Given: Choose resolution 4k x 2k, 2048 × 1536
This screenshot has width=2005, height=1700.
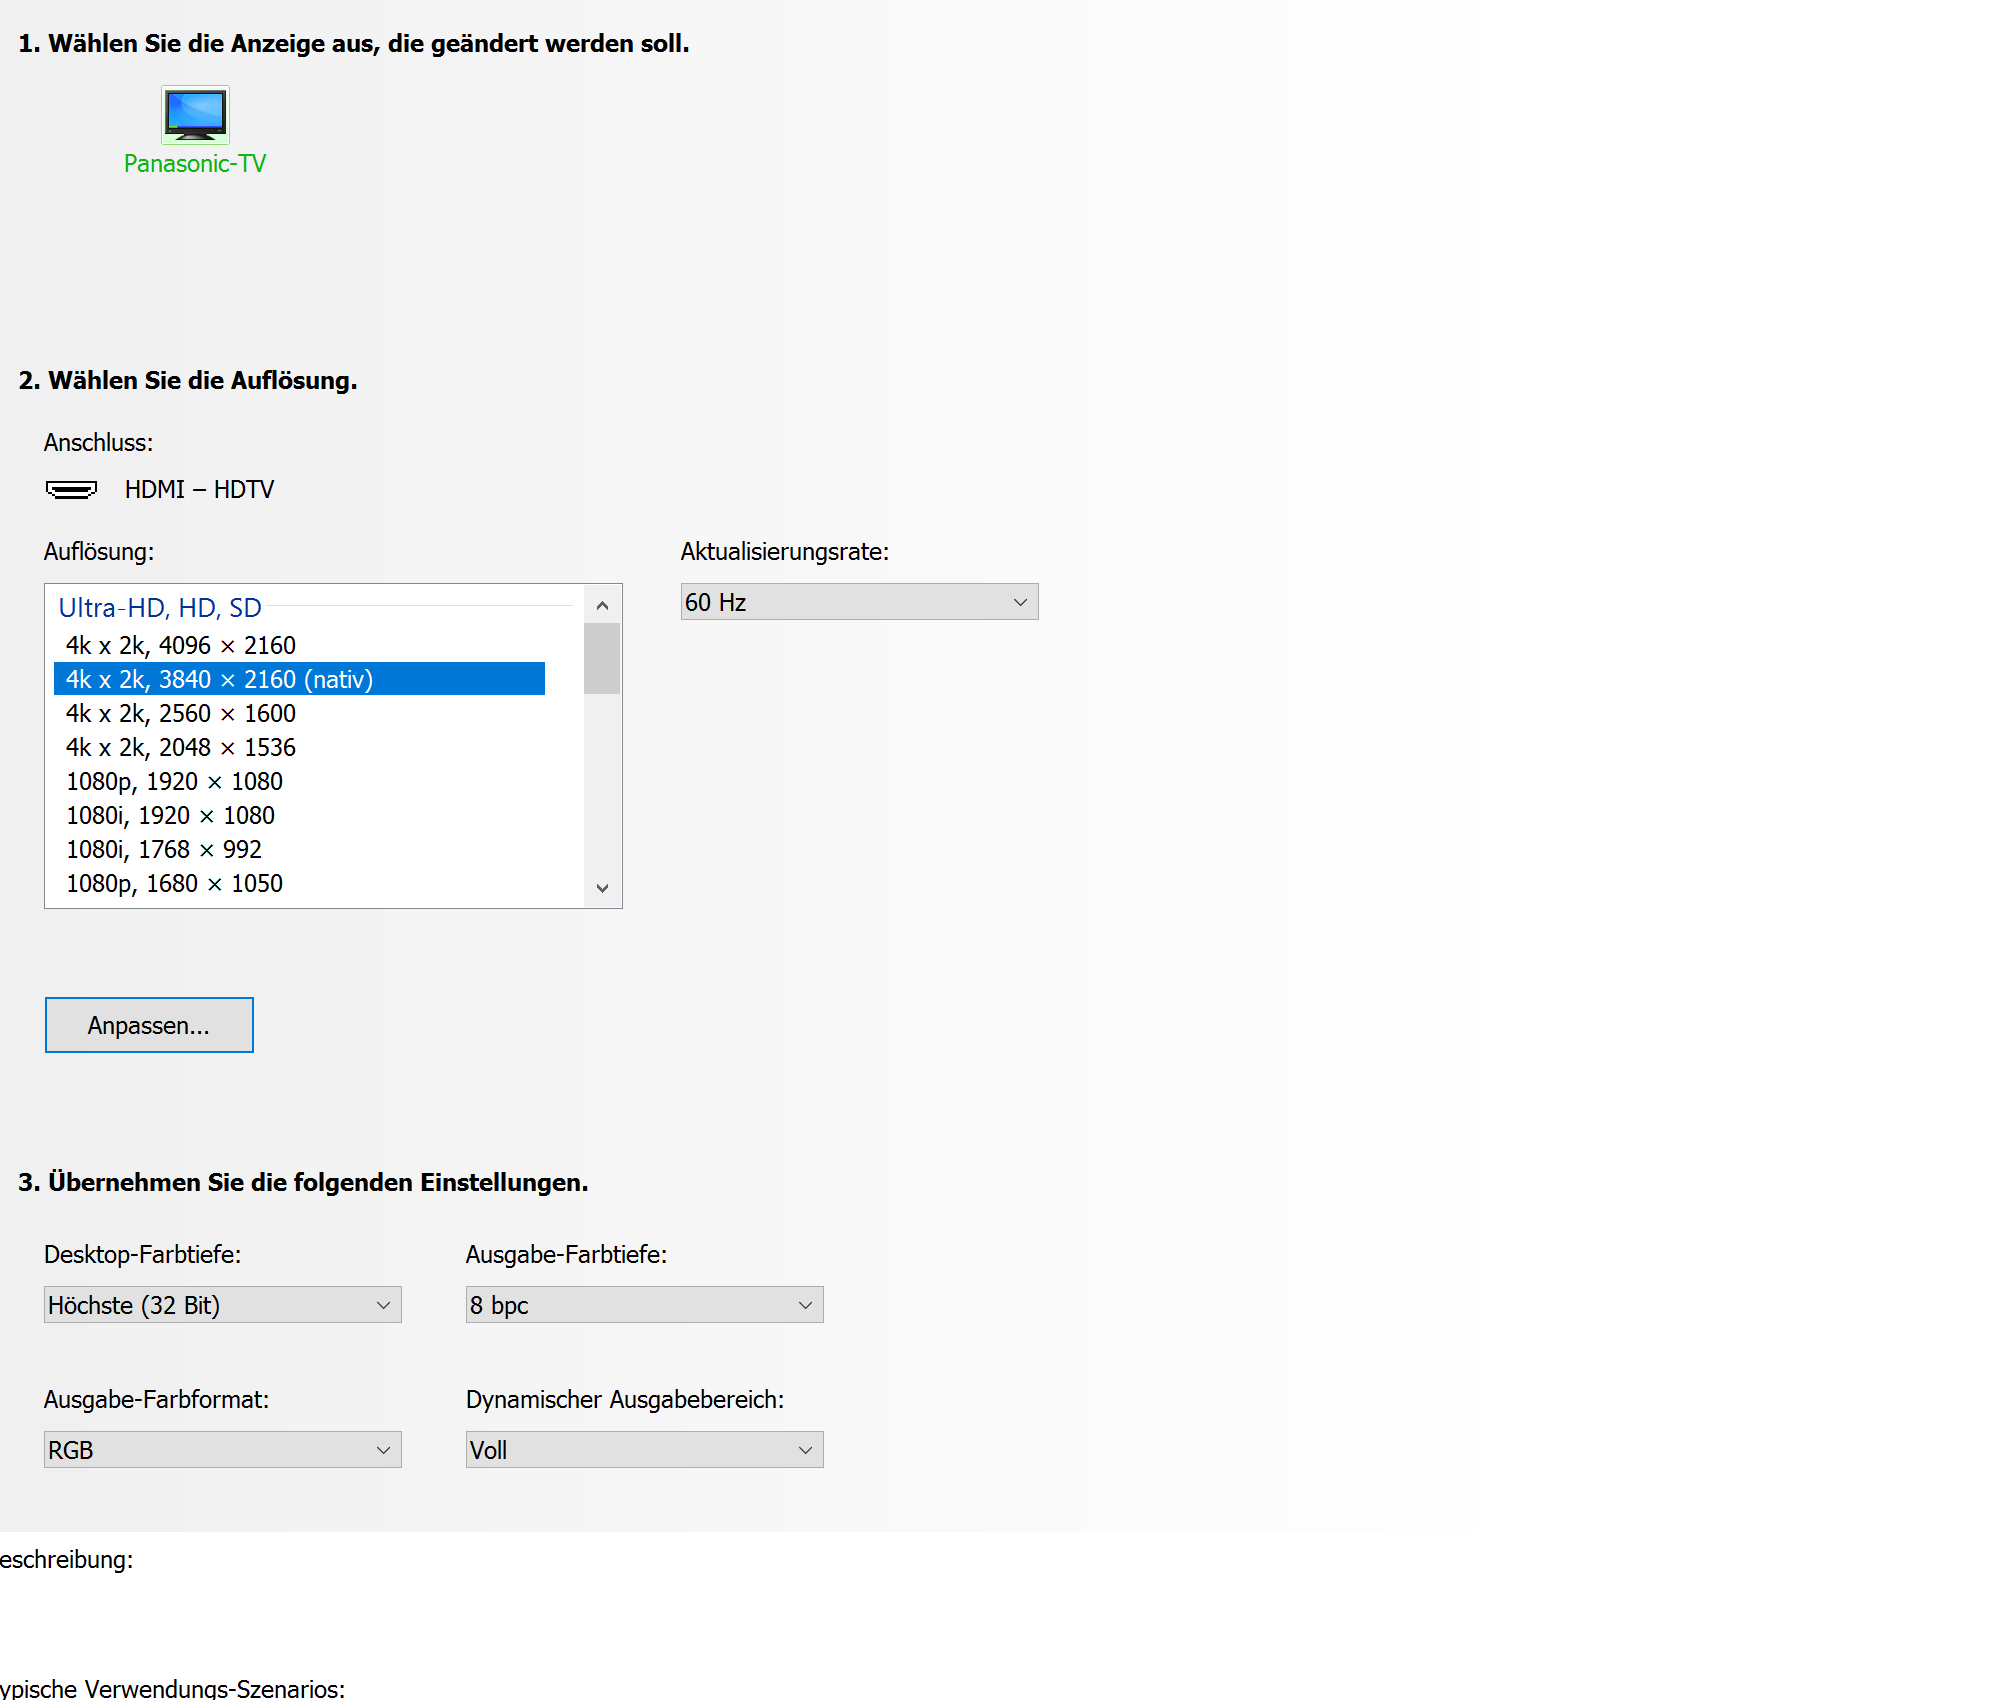Looking at the screenshot, I should pos(181,747).
